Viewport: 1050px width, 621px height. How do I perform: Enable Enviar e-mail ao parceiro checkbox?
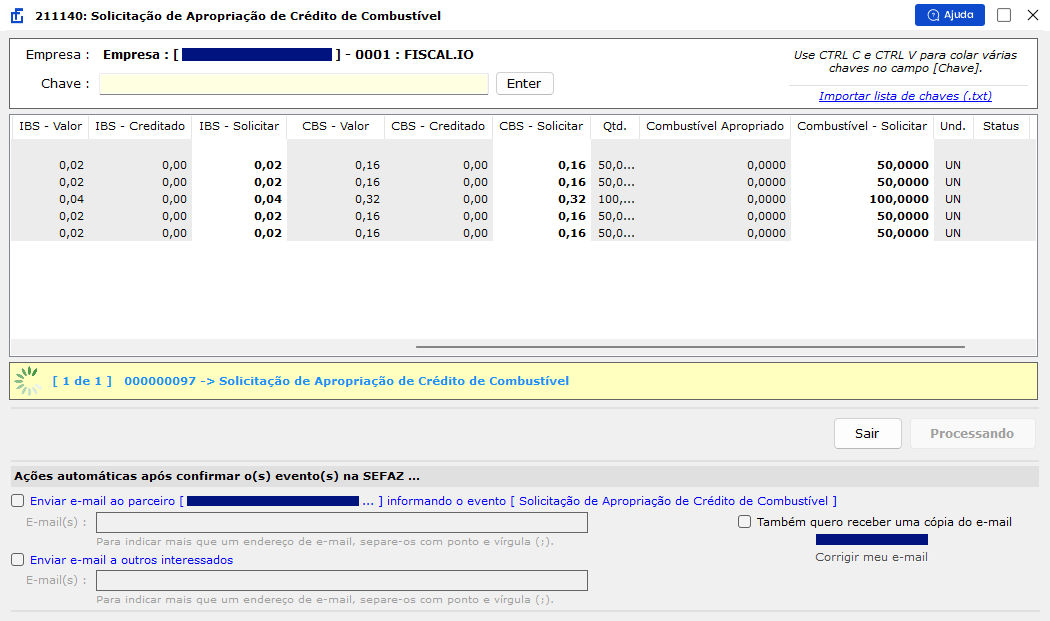pos(17,500)
